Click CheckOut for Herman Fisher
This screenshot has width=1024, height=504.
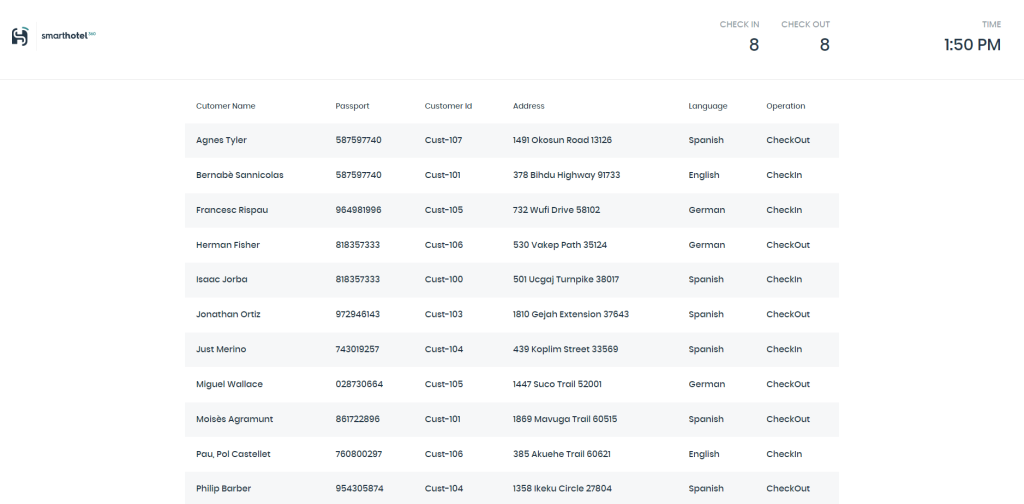click(788, 245)
